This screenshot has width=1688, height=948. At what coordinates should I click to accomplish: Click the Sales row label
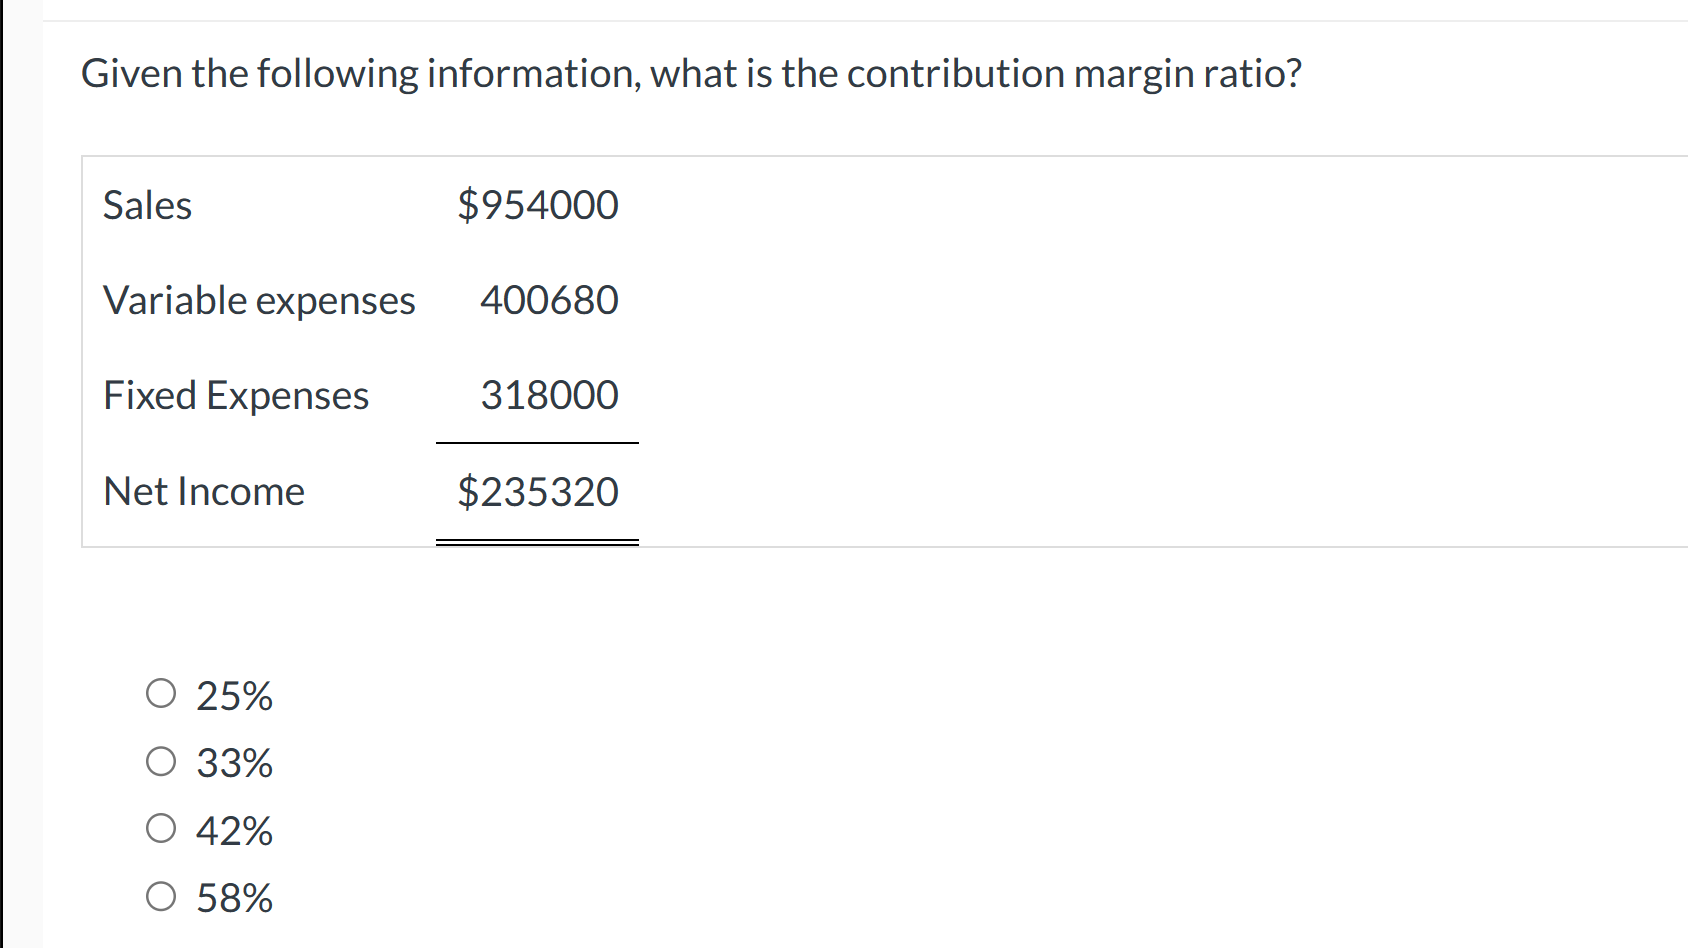[x=147, y=205]
